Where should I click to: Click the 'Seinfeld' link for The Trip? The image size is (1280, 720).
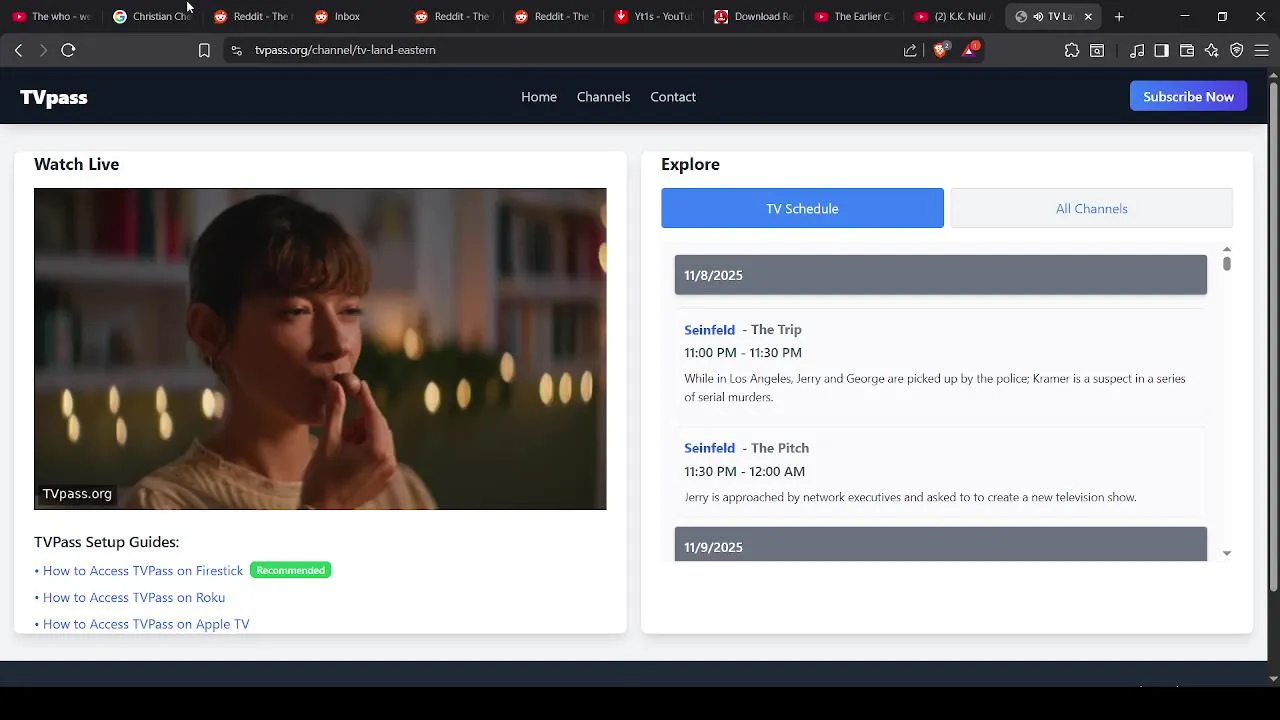[x=709, y=330]
